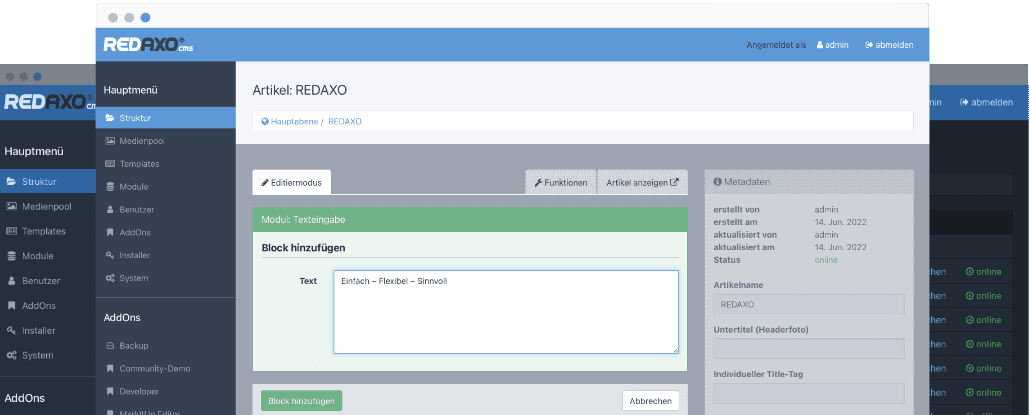Open System settings in sidebar
The height and width of the screenshot is (415, 1030).
pos(133,278)
